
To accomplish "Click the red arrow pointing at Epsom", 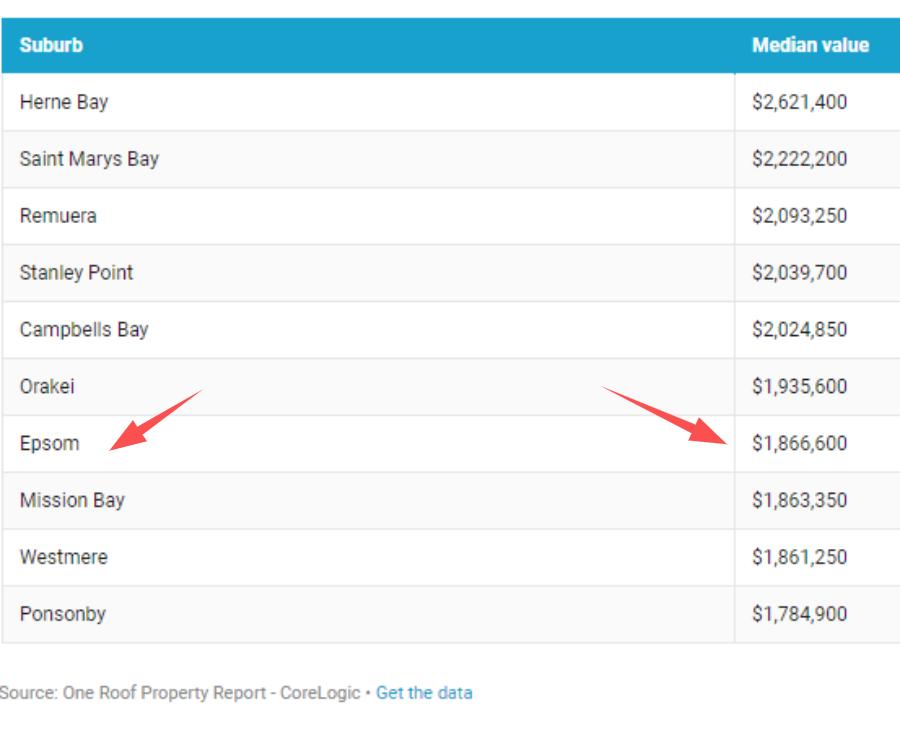I will 154,421.
